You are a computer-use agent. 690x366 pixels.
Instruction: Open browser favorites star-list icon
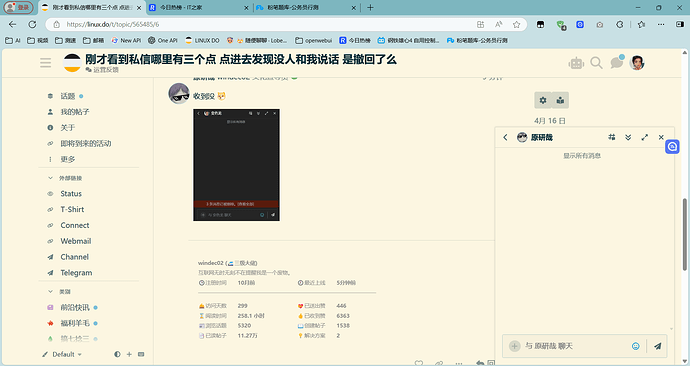pyautogui.click(x=642, y=25)
